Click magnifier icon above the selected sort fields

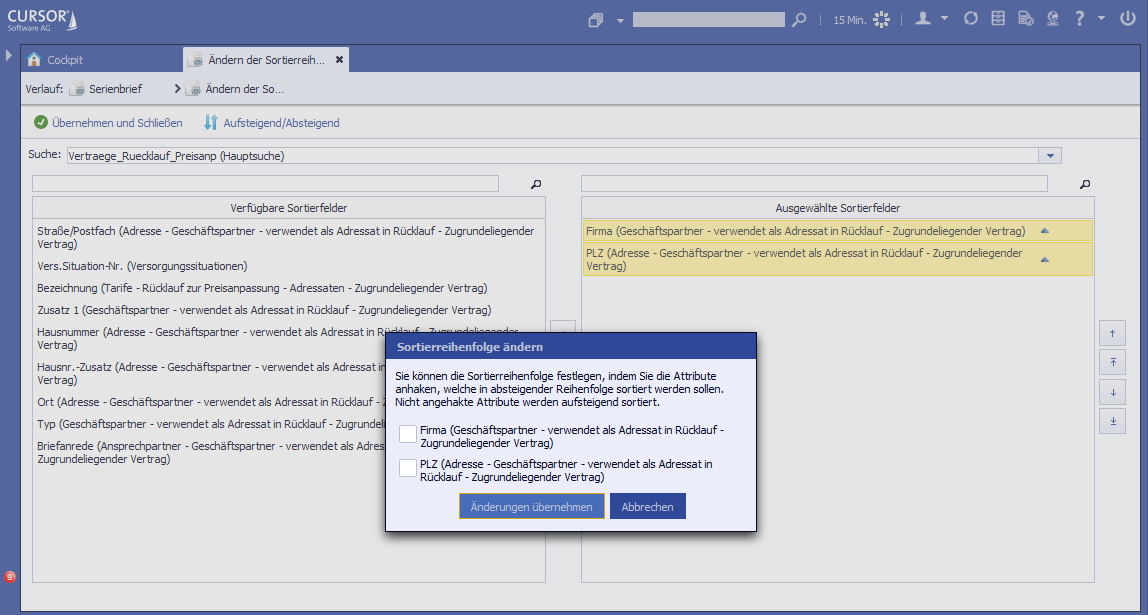(1085, 184)
